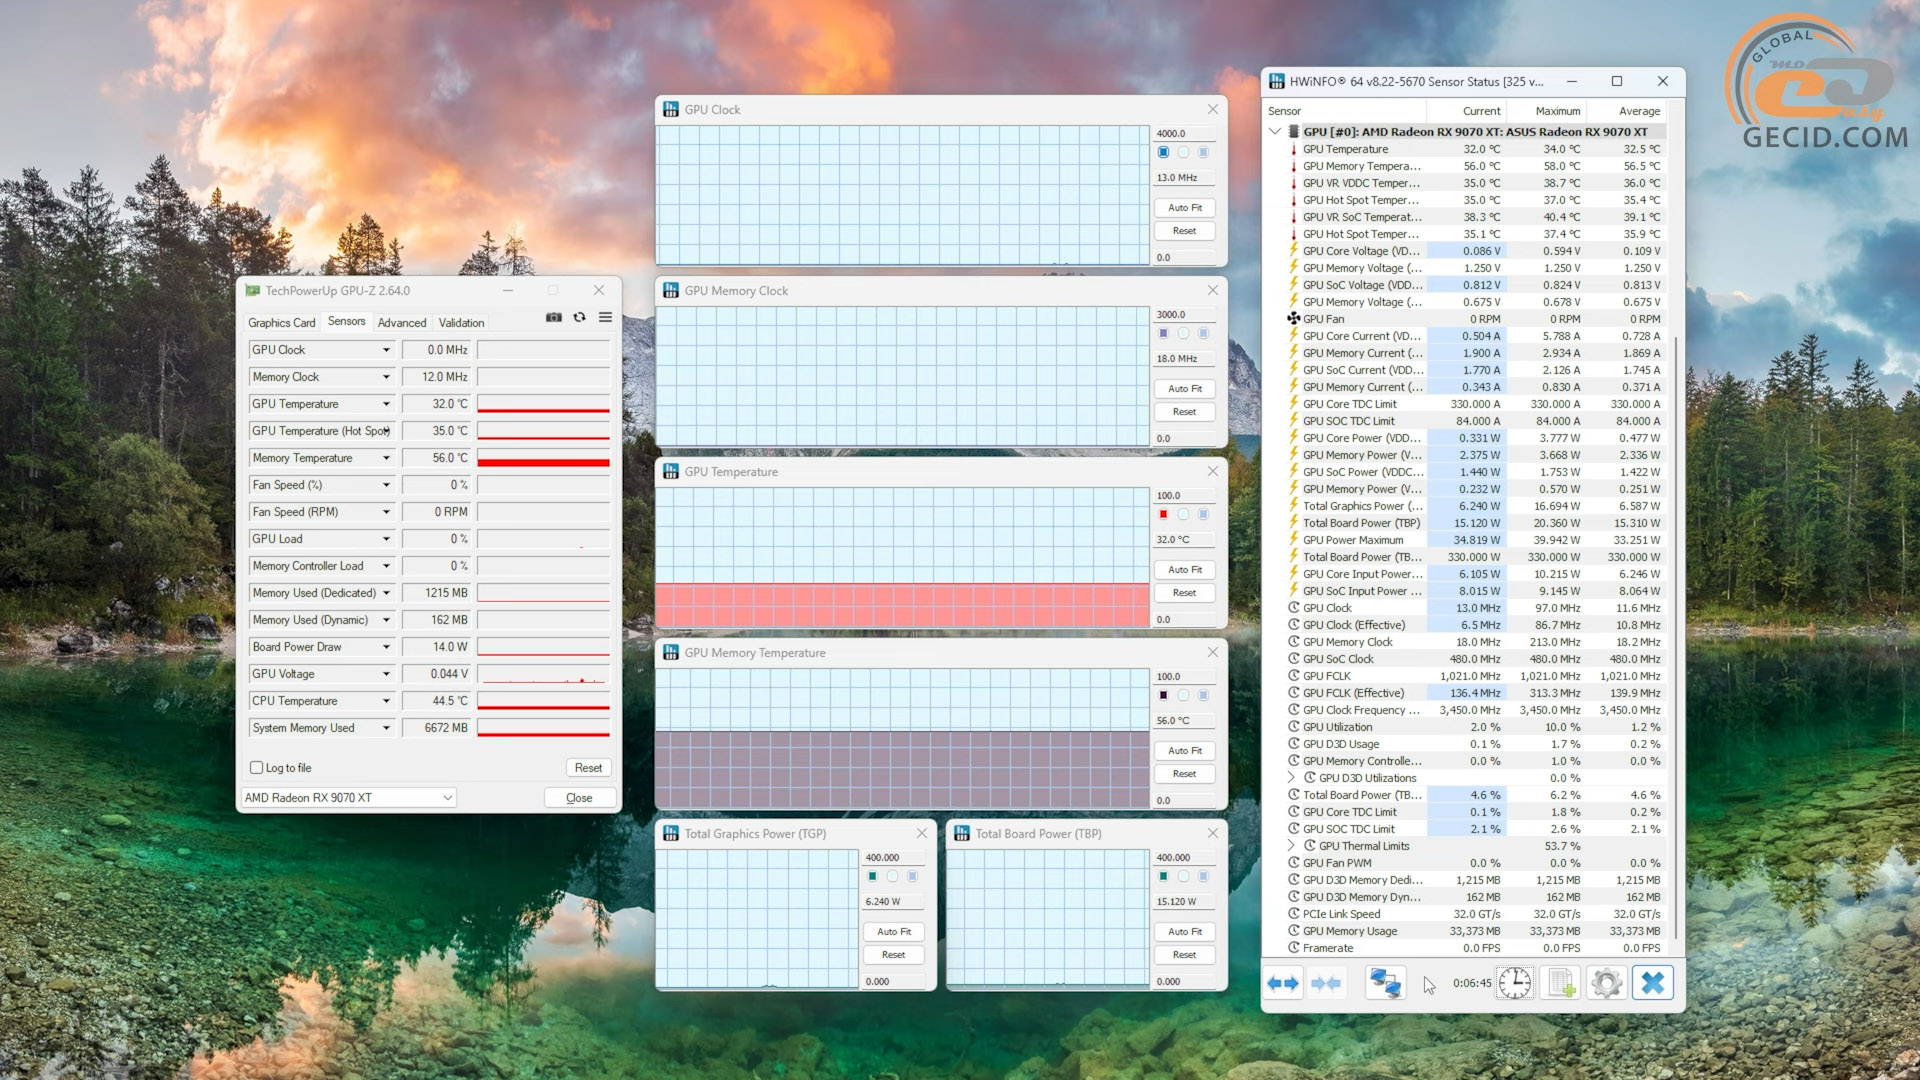This screenshot has width=1920, height=1080.
Task: Click the blue X icon in HWiNFO toolbar
Action: click(x=1653, y=983)
